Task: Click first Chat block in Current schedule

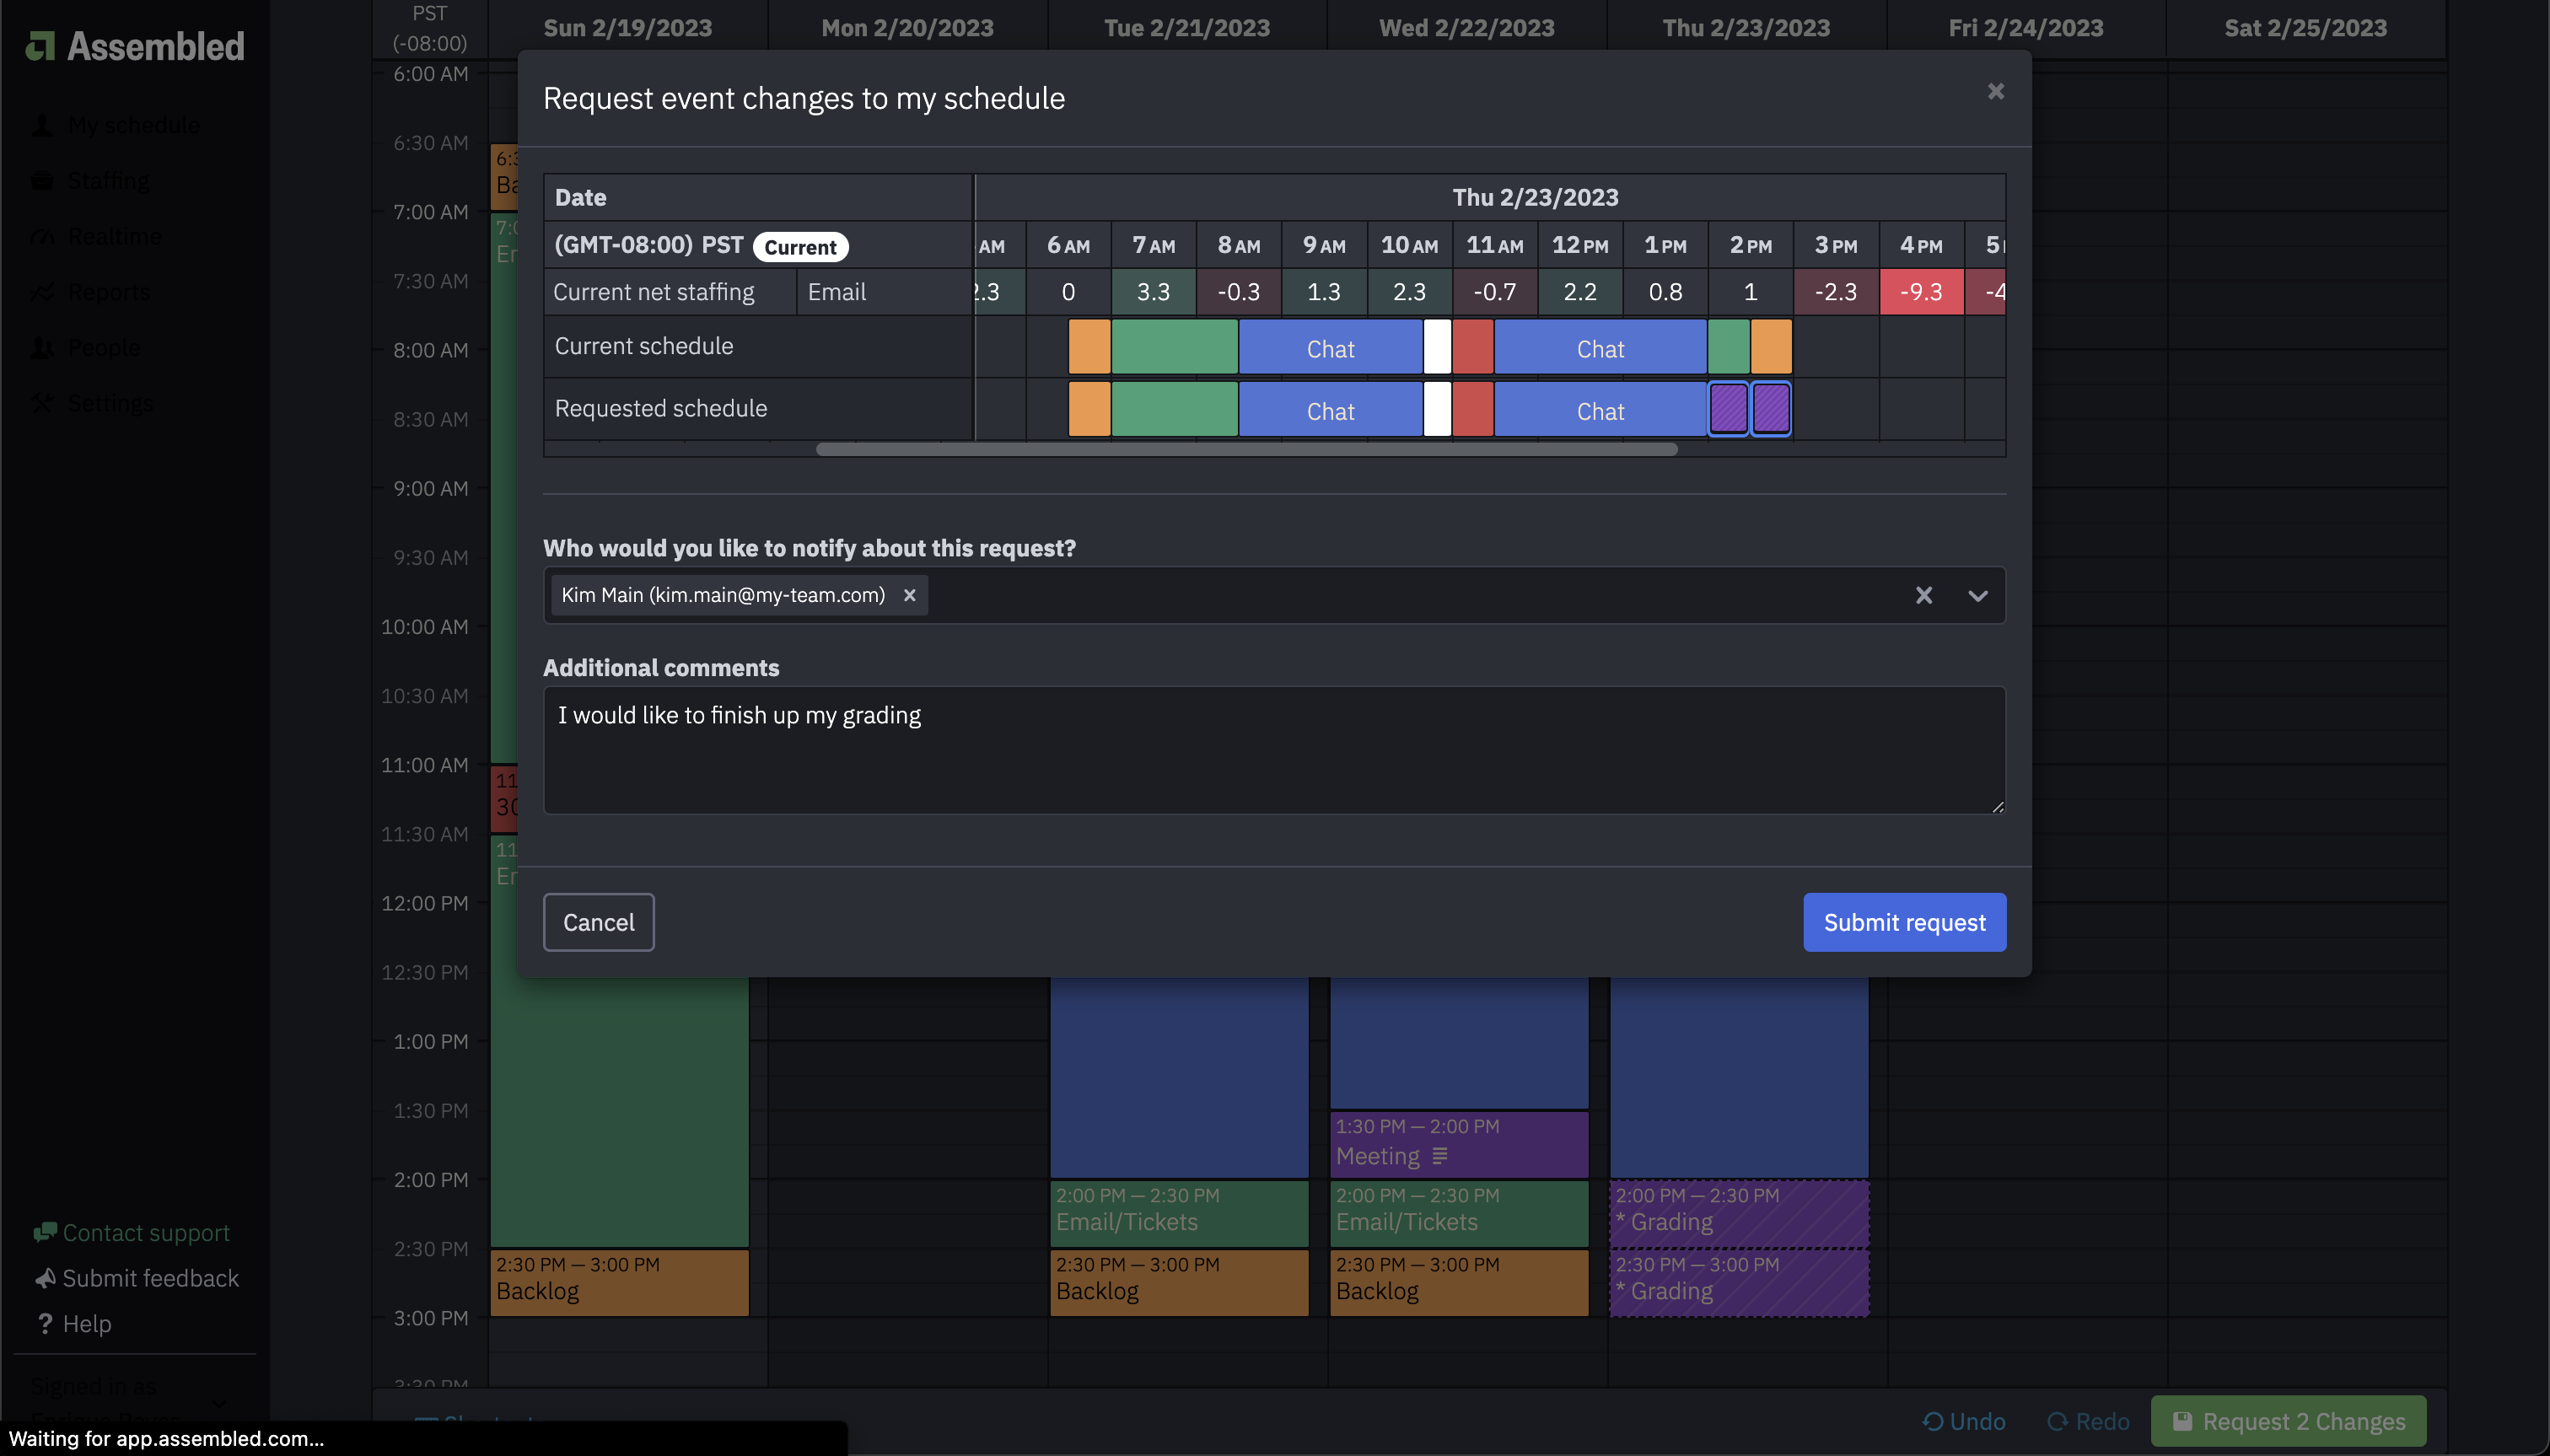Action: coord(1330,347)
